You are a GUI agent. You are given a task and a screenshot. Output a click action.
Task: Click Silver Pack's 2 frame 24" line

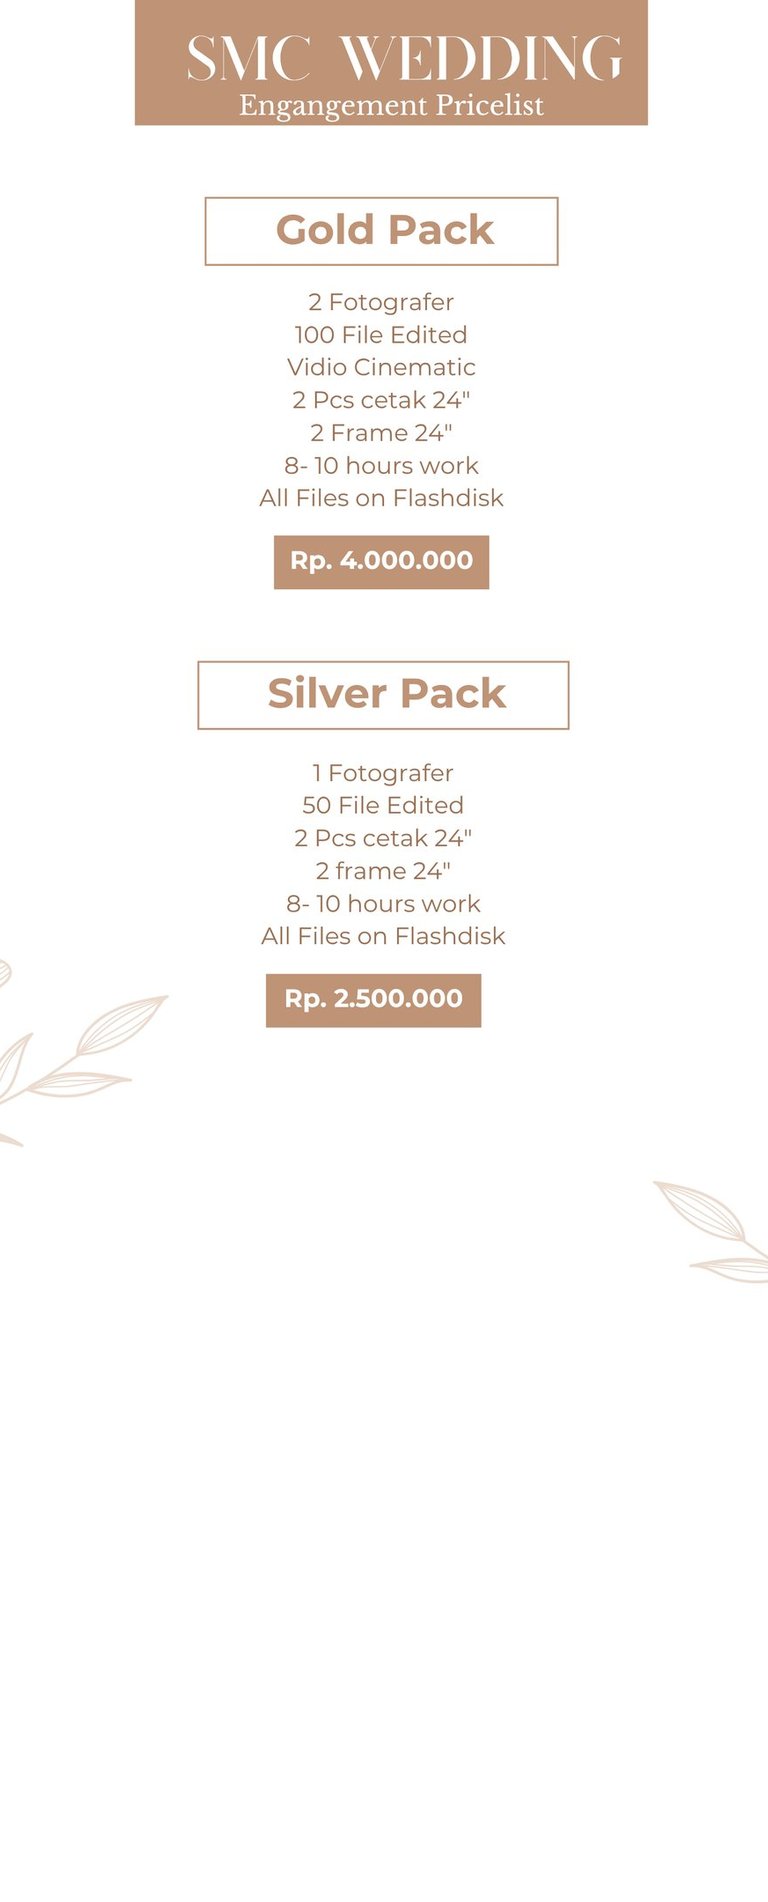coord(383,871)
